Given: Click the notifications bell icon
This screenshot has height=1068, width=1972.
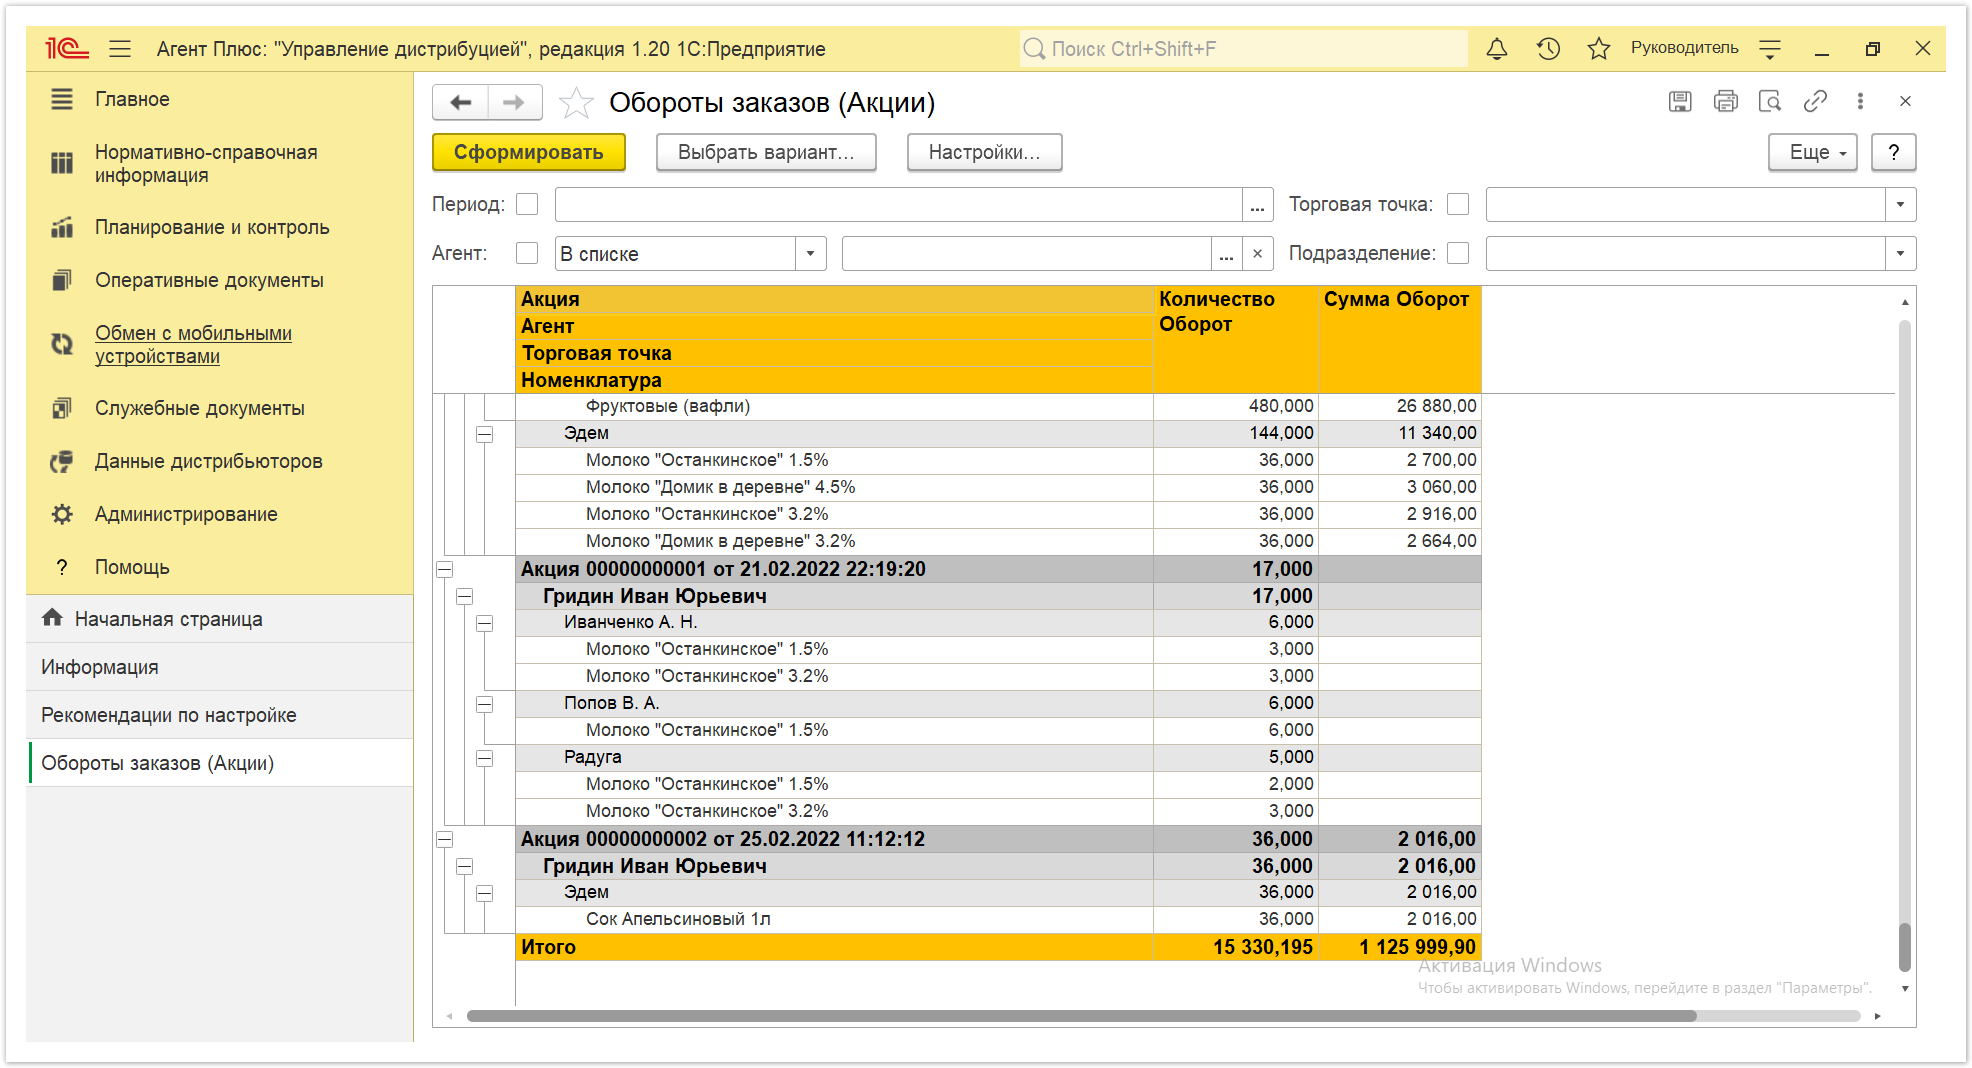Looking at the screenshot, I should coord(1496,48).
